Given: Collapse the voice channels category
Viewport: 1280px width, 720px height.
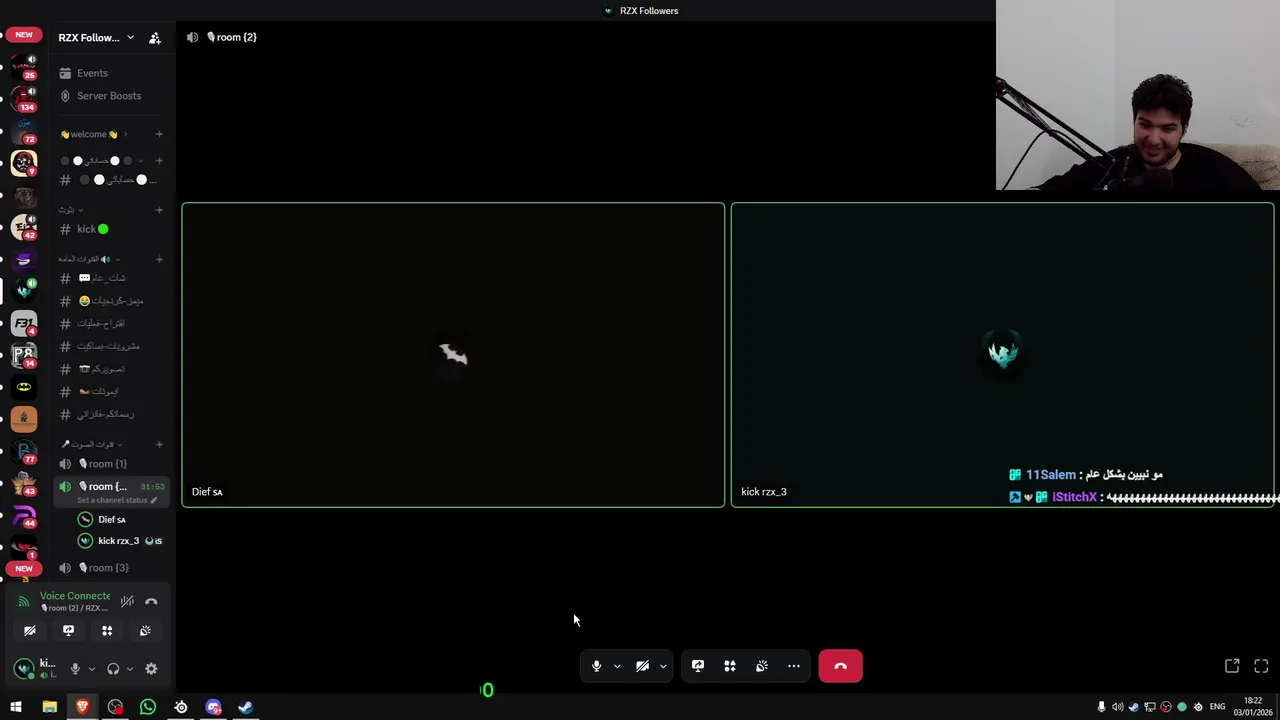Looking at the screenshot, I should [92, 444].
